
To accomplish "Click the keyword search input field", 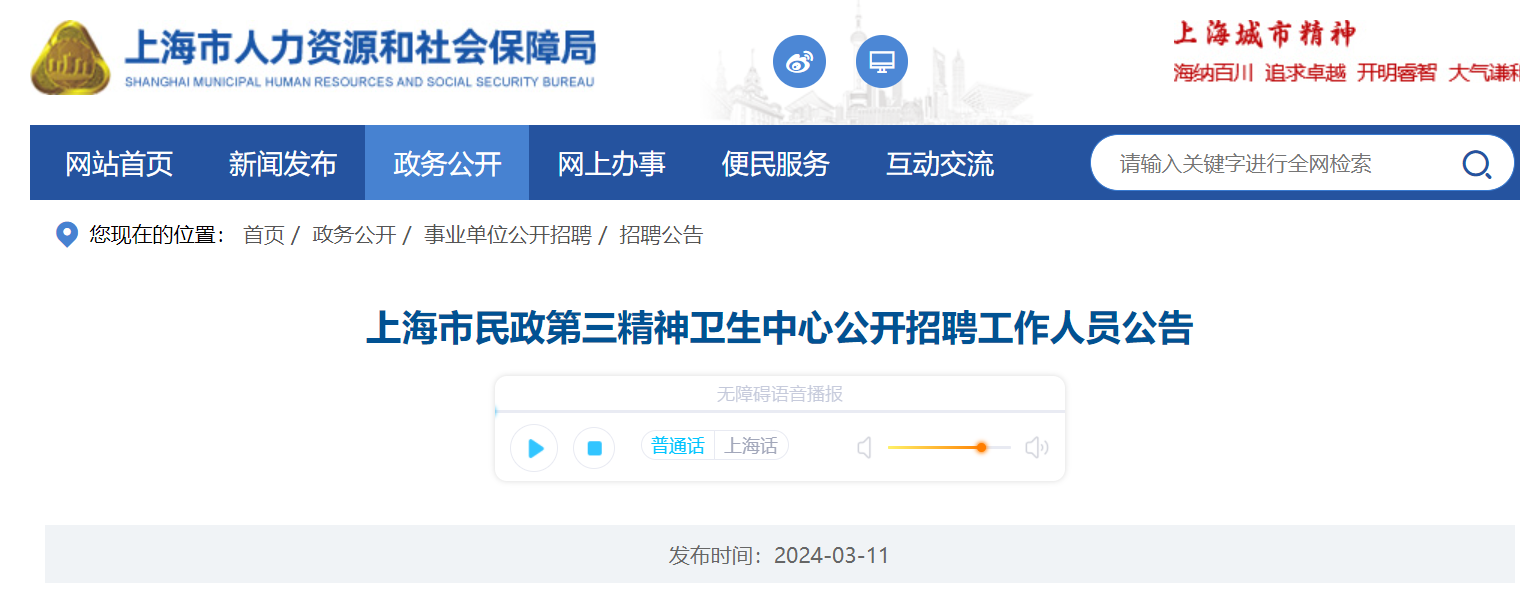I will (1270, 164).
